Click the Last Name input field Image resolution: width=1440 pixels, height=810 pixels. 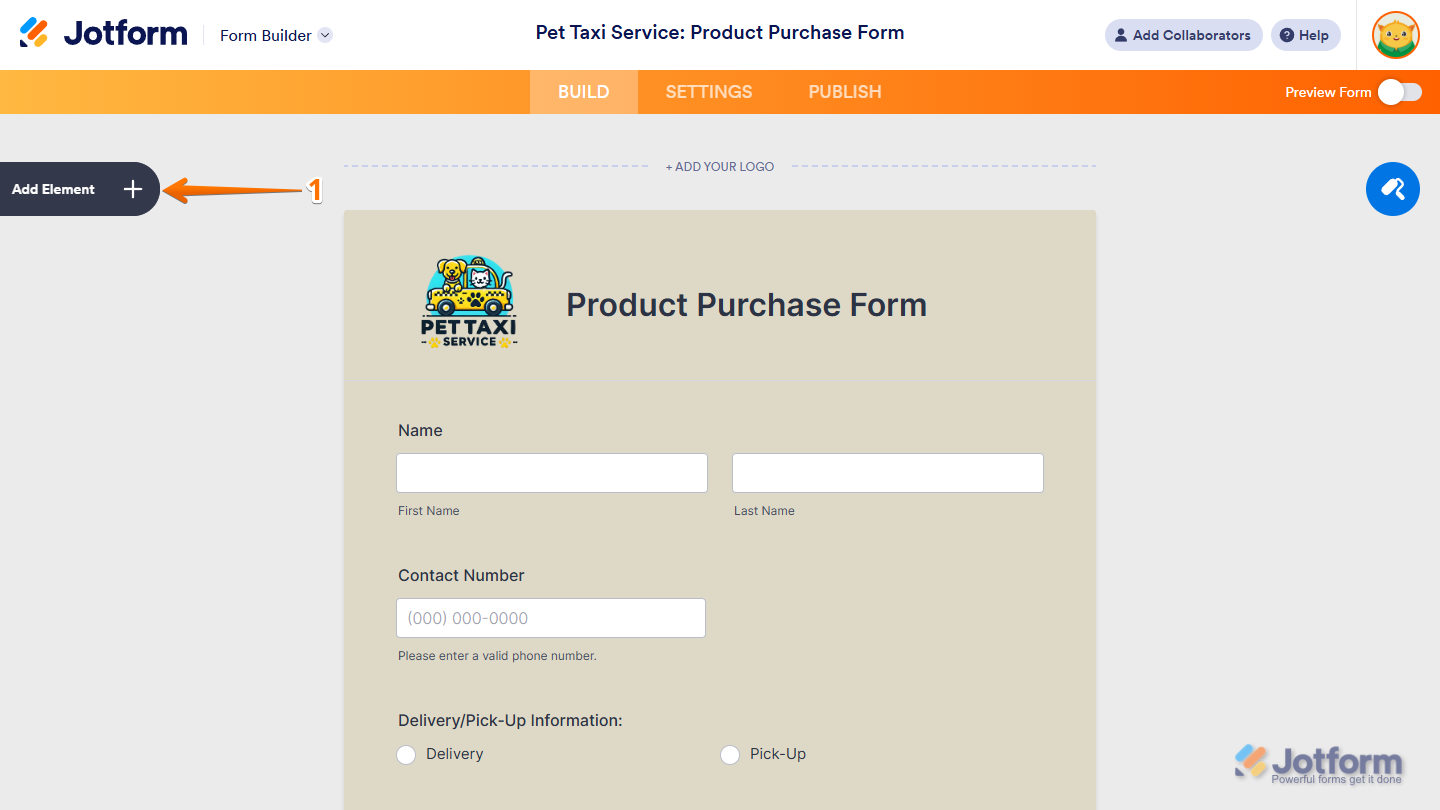(887, 473)
